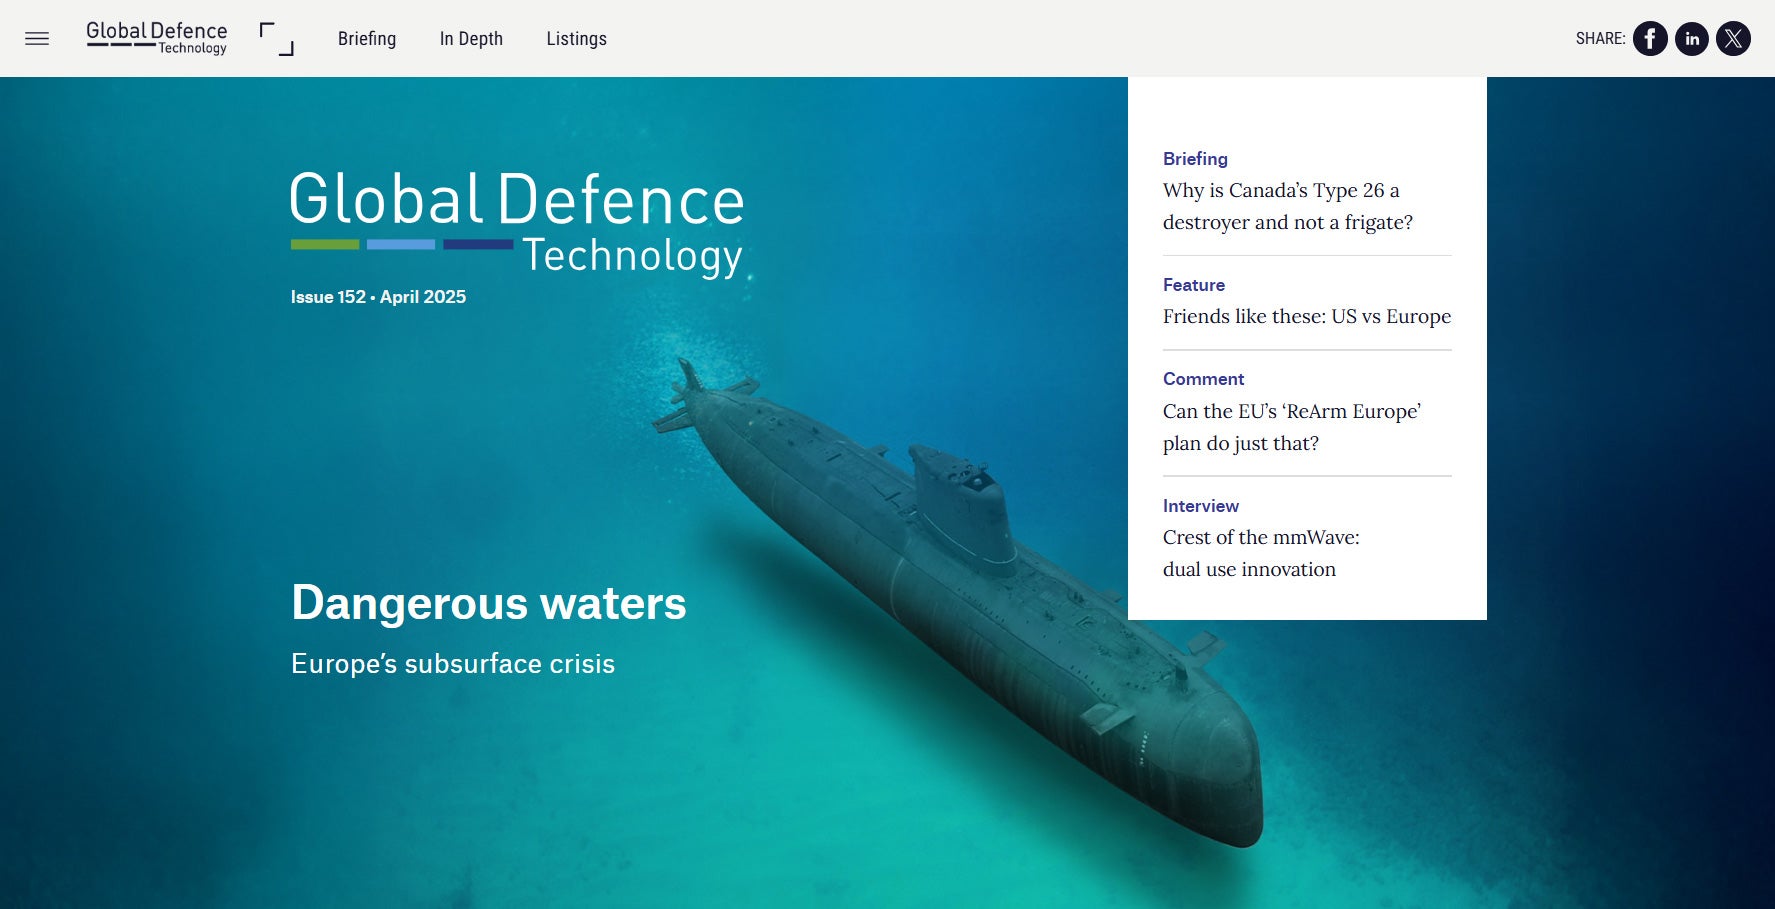The image size is (1775, 909).
Task: Click the submarine cover image
Action: pos(960,600)
